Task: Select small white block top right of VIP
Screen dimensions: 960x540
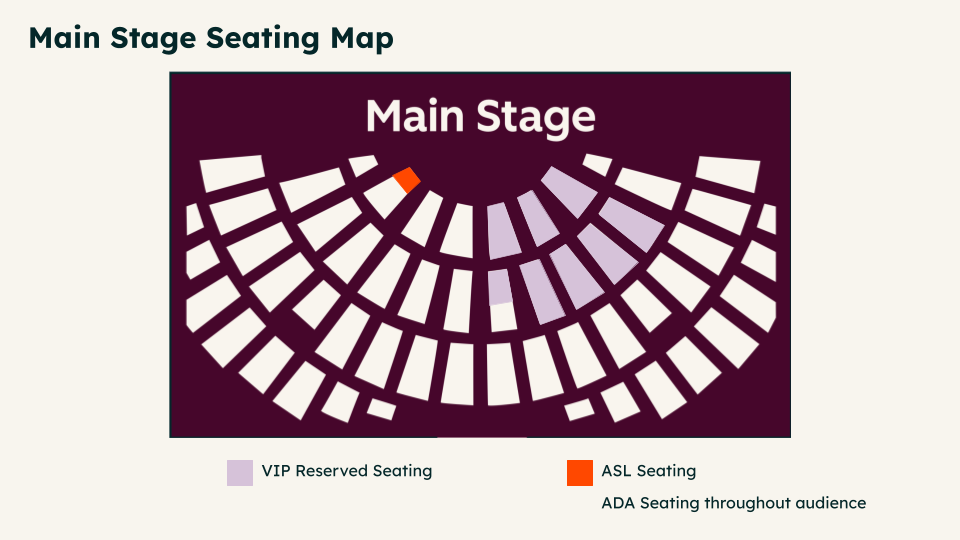Action: 597,164
